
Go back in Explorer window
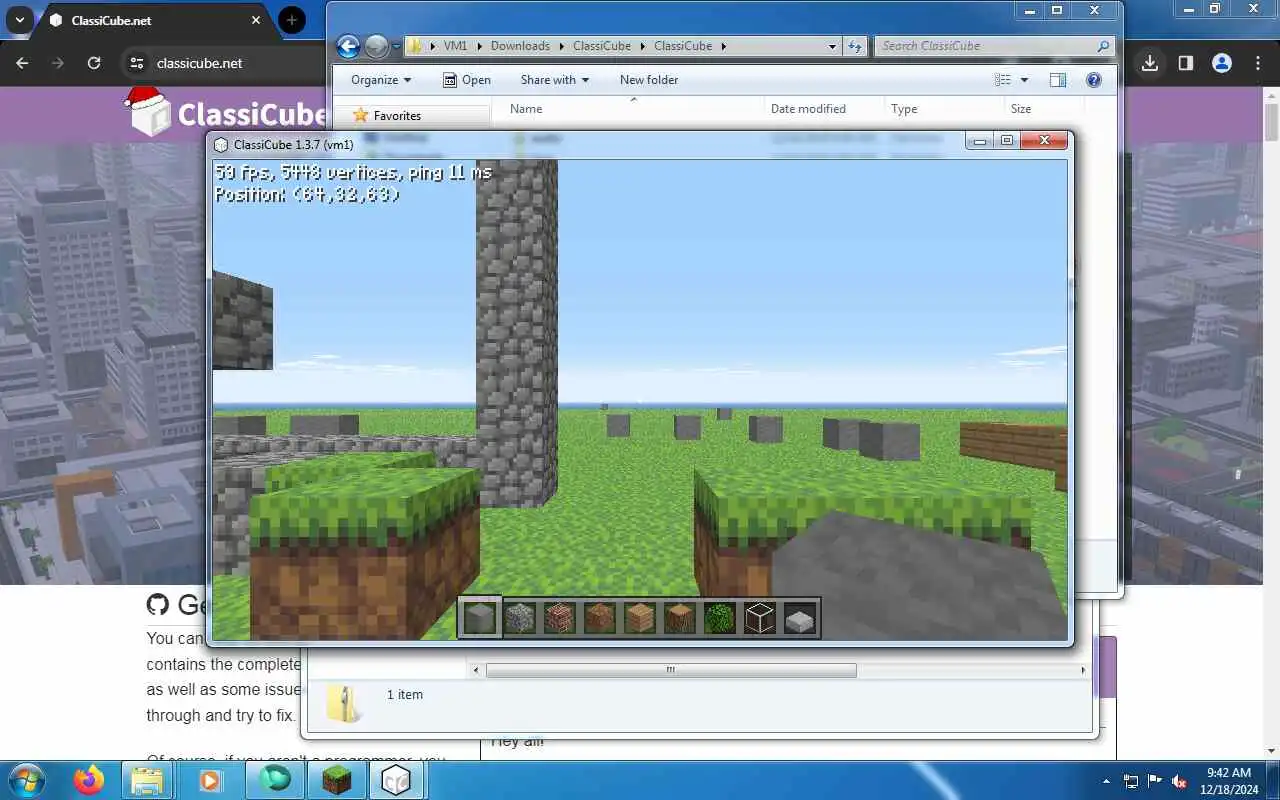pos(348,46)
